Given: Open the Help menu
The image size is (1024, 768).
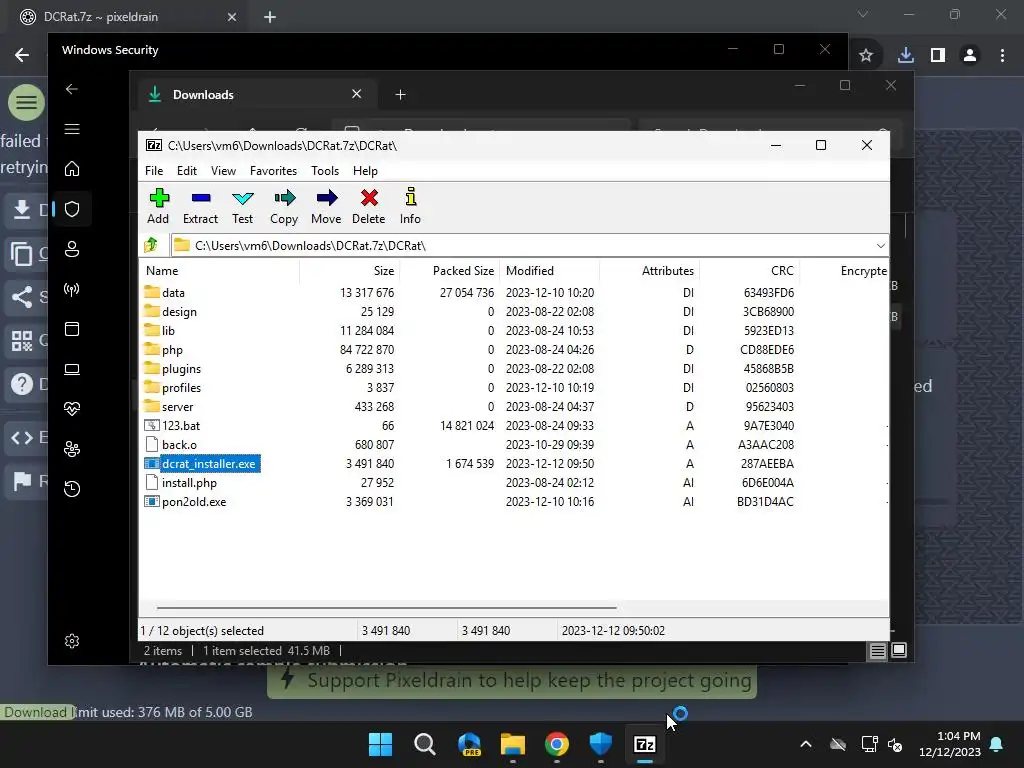Looking at the screenshot, I should click(x=365, y=170).
